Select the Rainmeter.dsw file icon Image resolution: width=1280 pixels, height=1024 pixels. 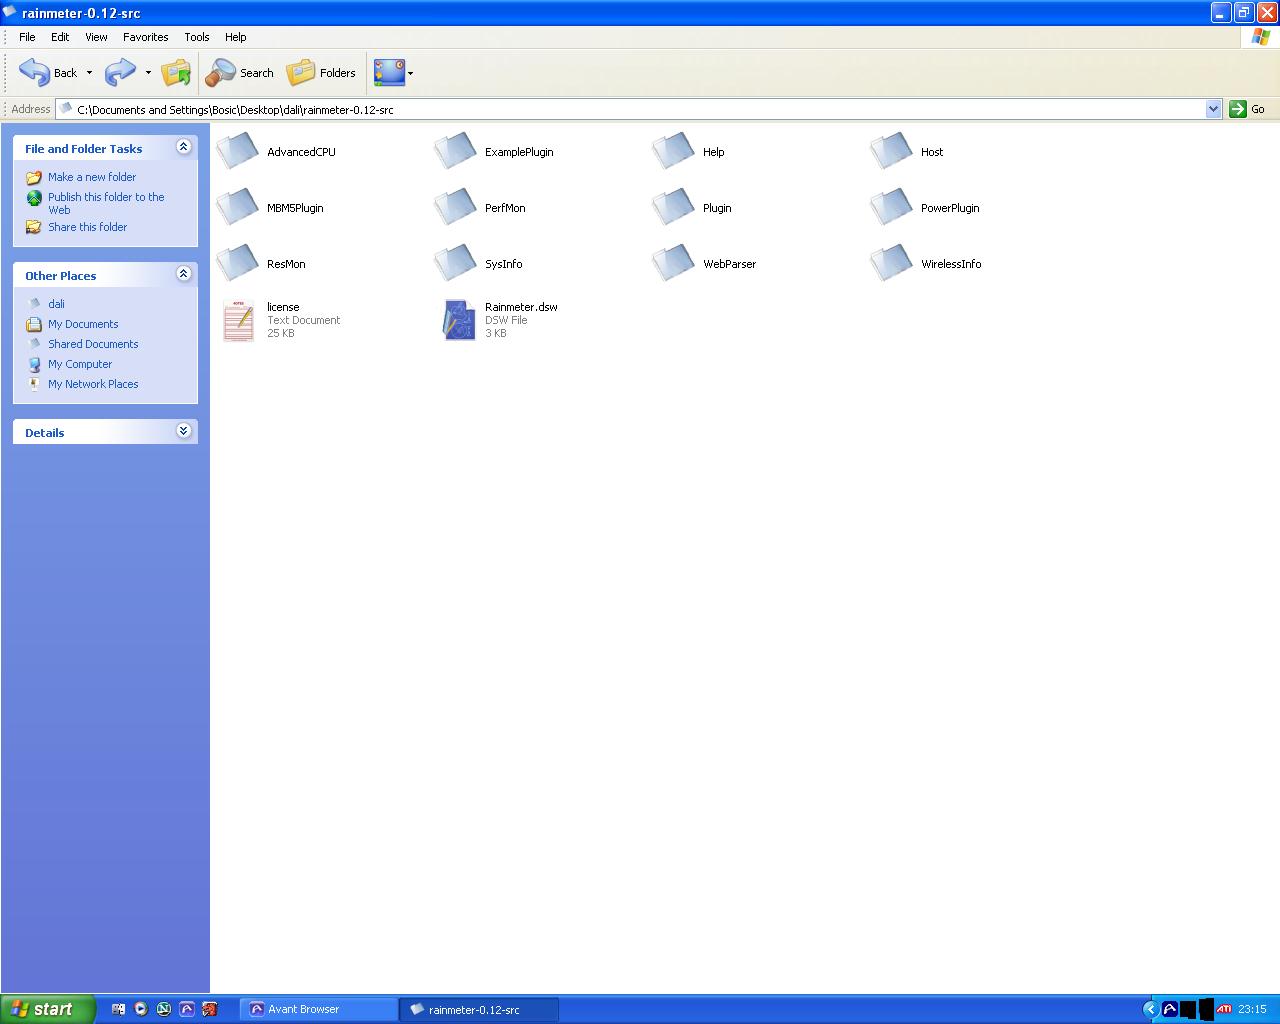[x=459, y=320]
